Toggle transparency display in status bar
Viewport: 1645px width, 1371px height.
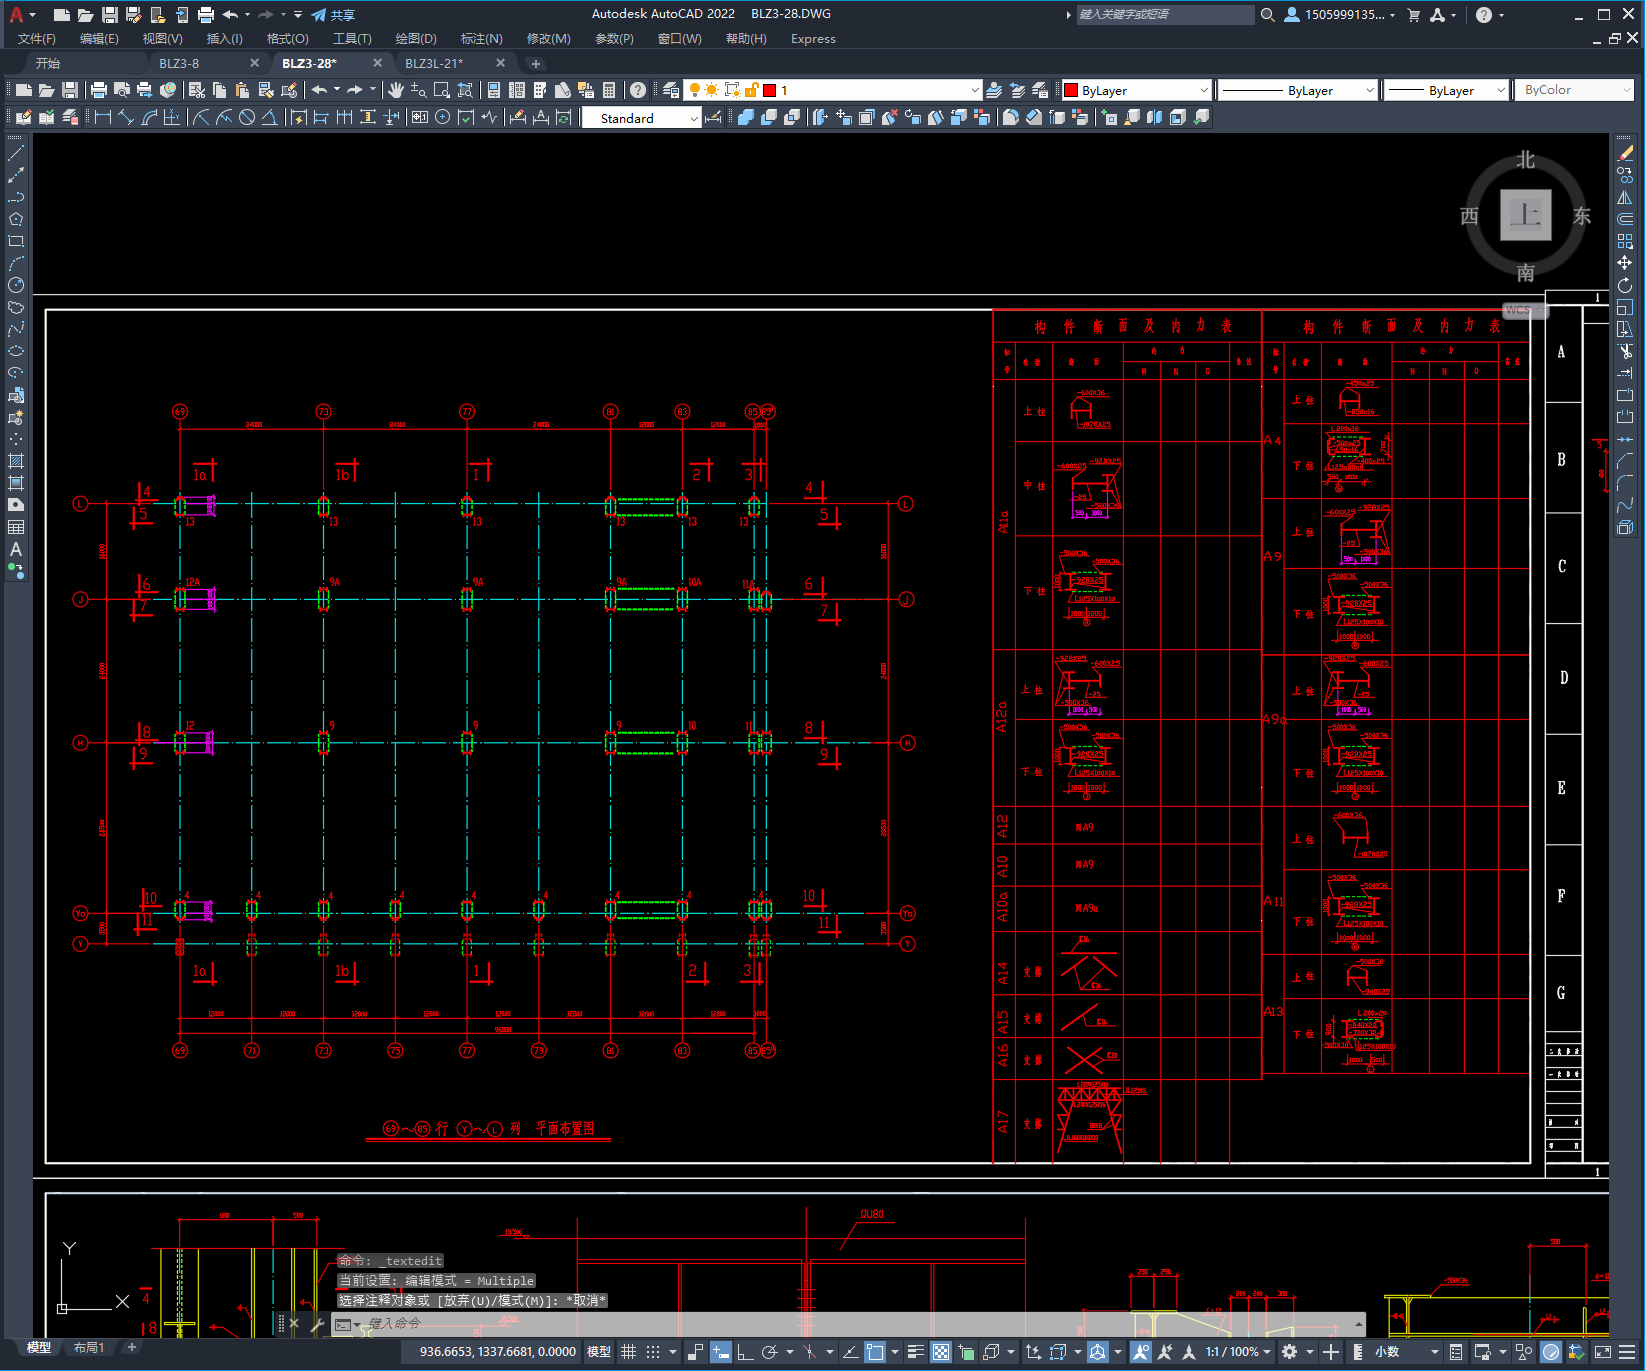tap(941, 1352)
